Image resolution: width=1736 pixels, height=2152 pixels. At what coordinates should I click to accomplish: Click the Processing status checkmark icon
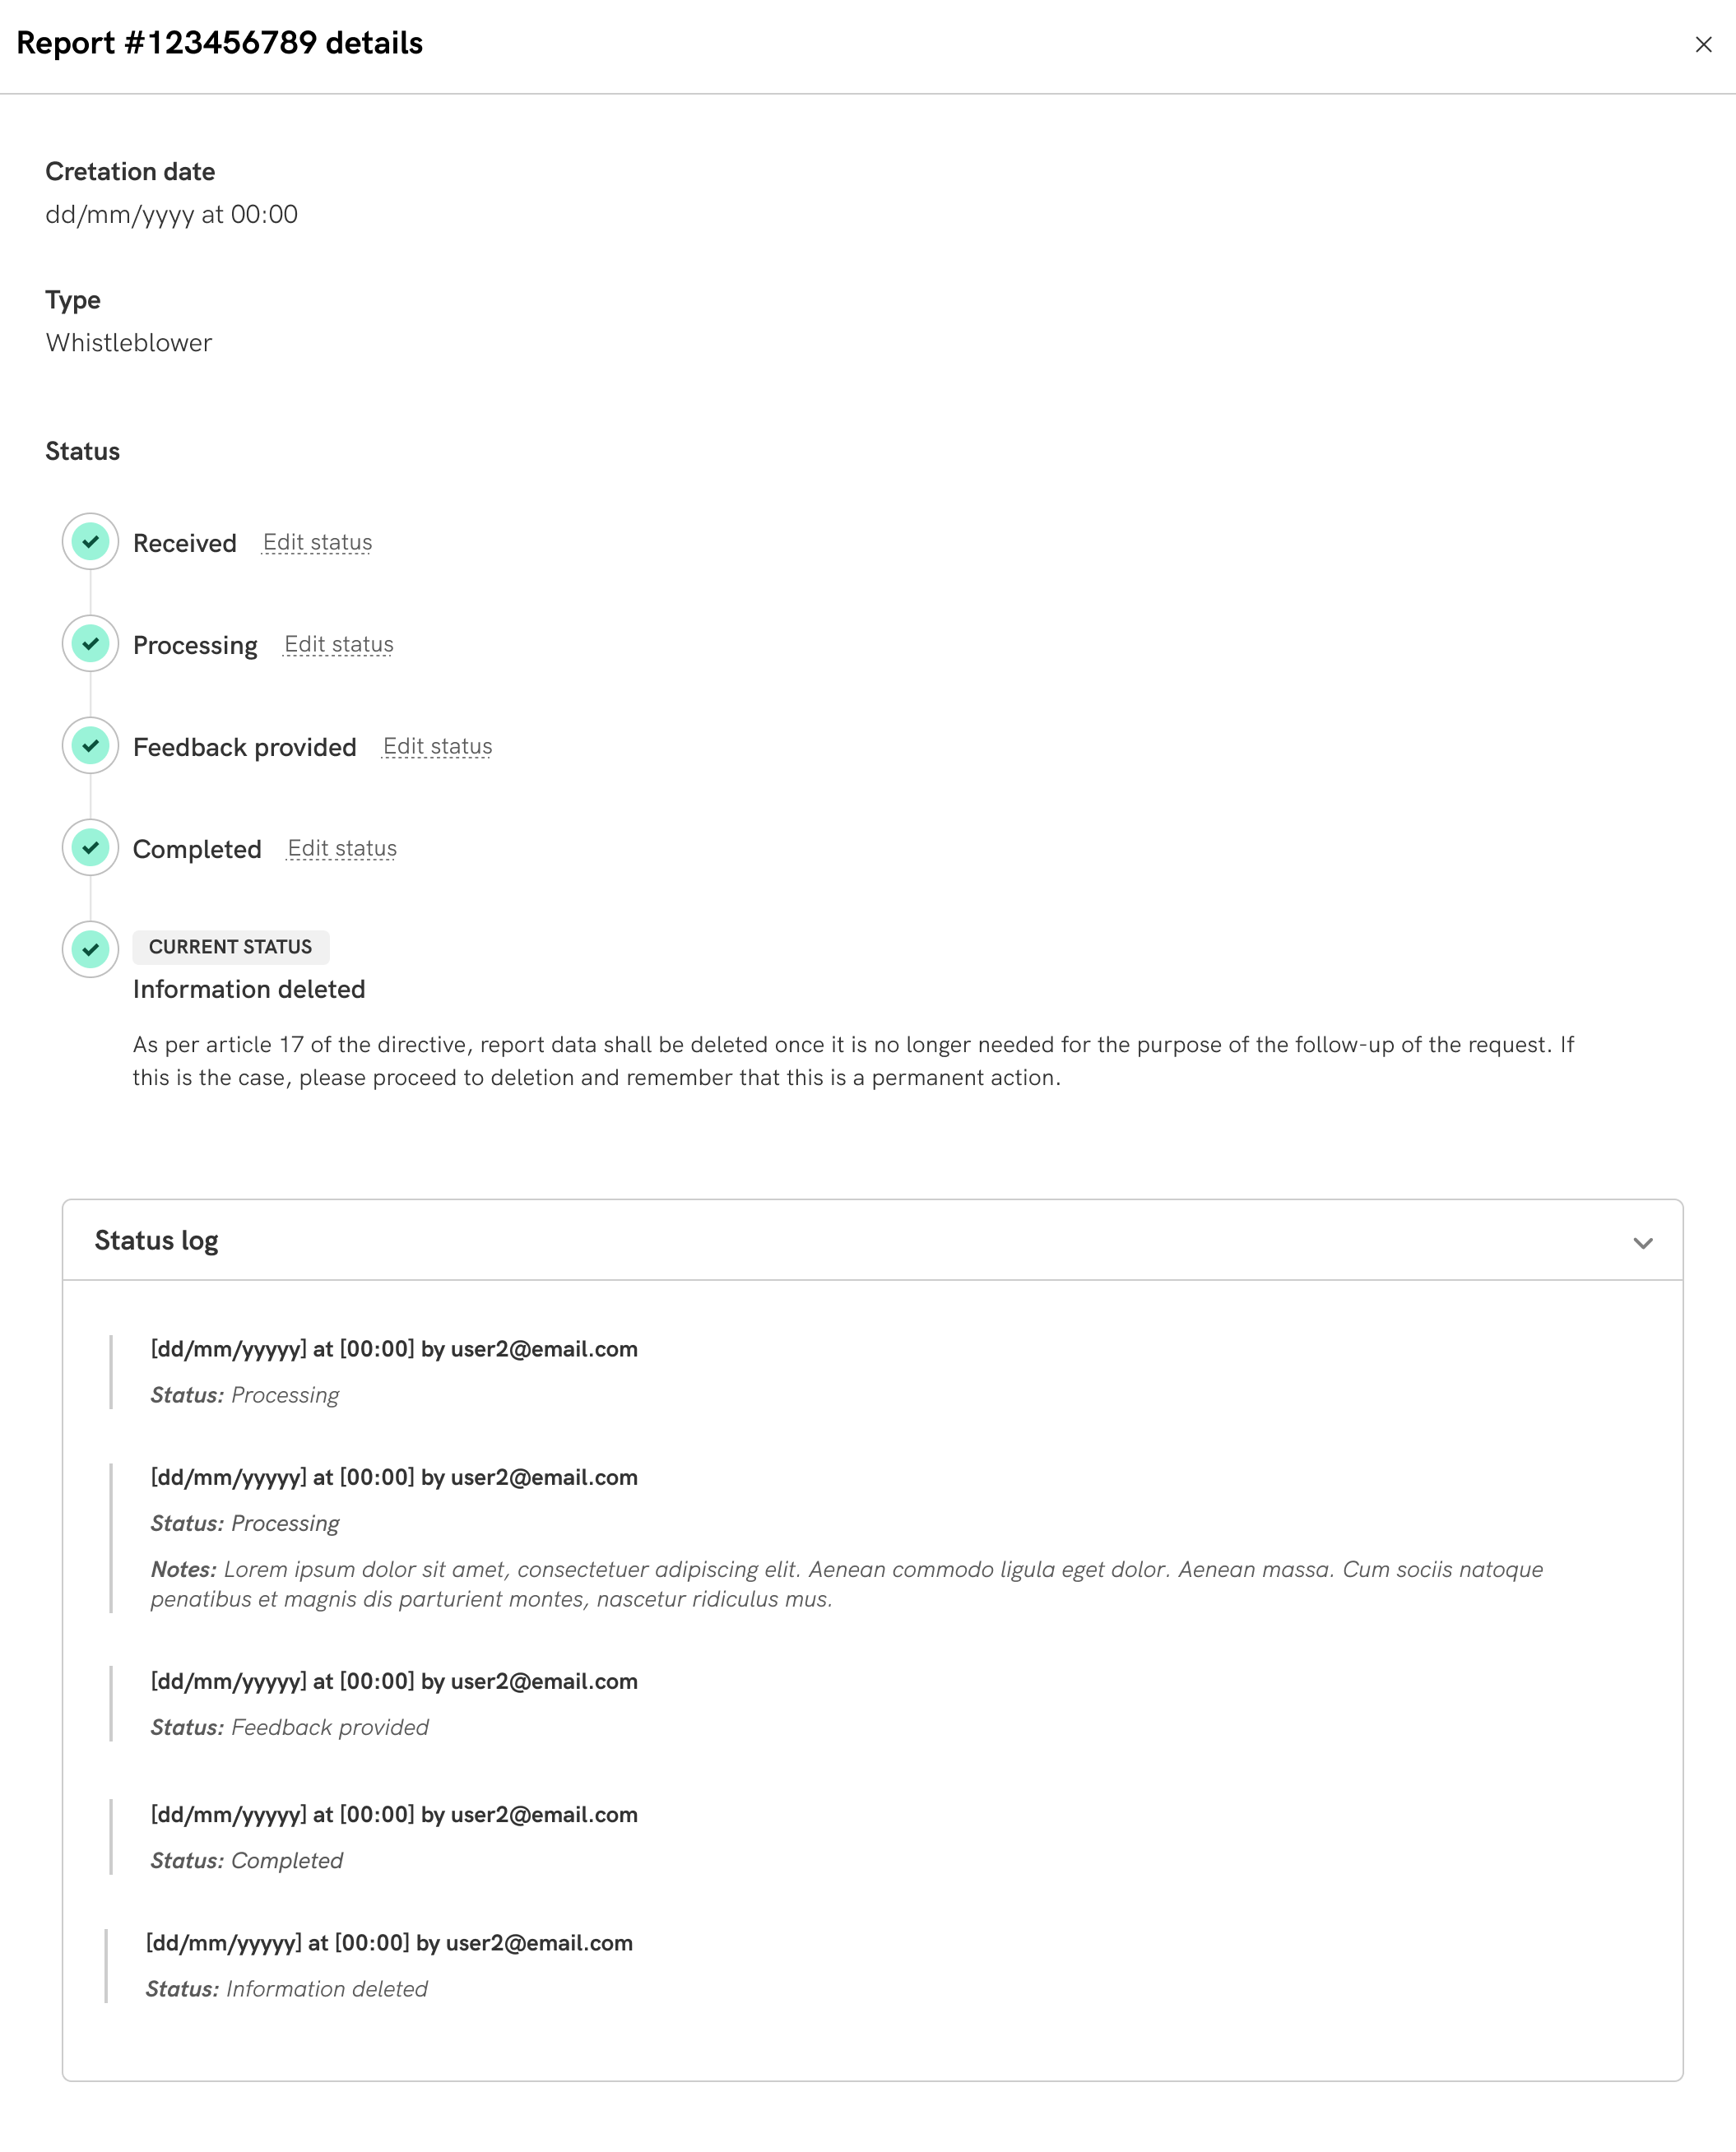coord(91,644)
